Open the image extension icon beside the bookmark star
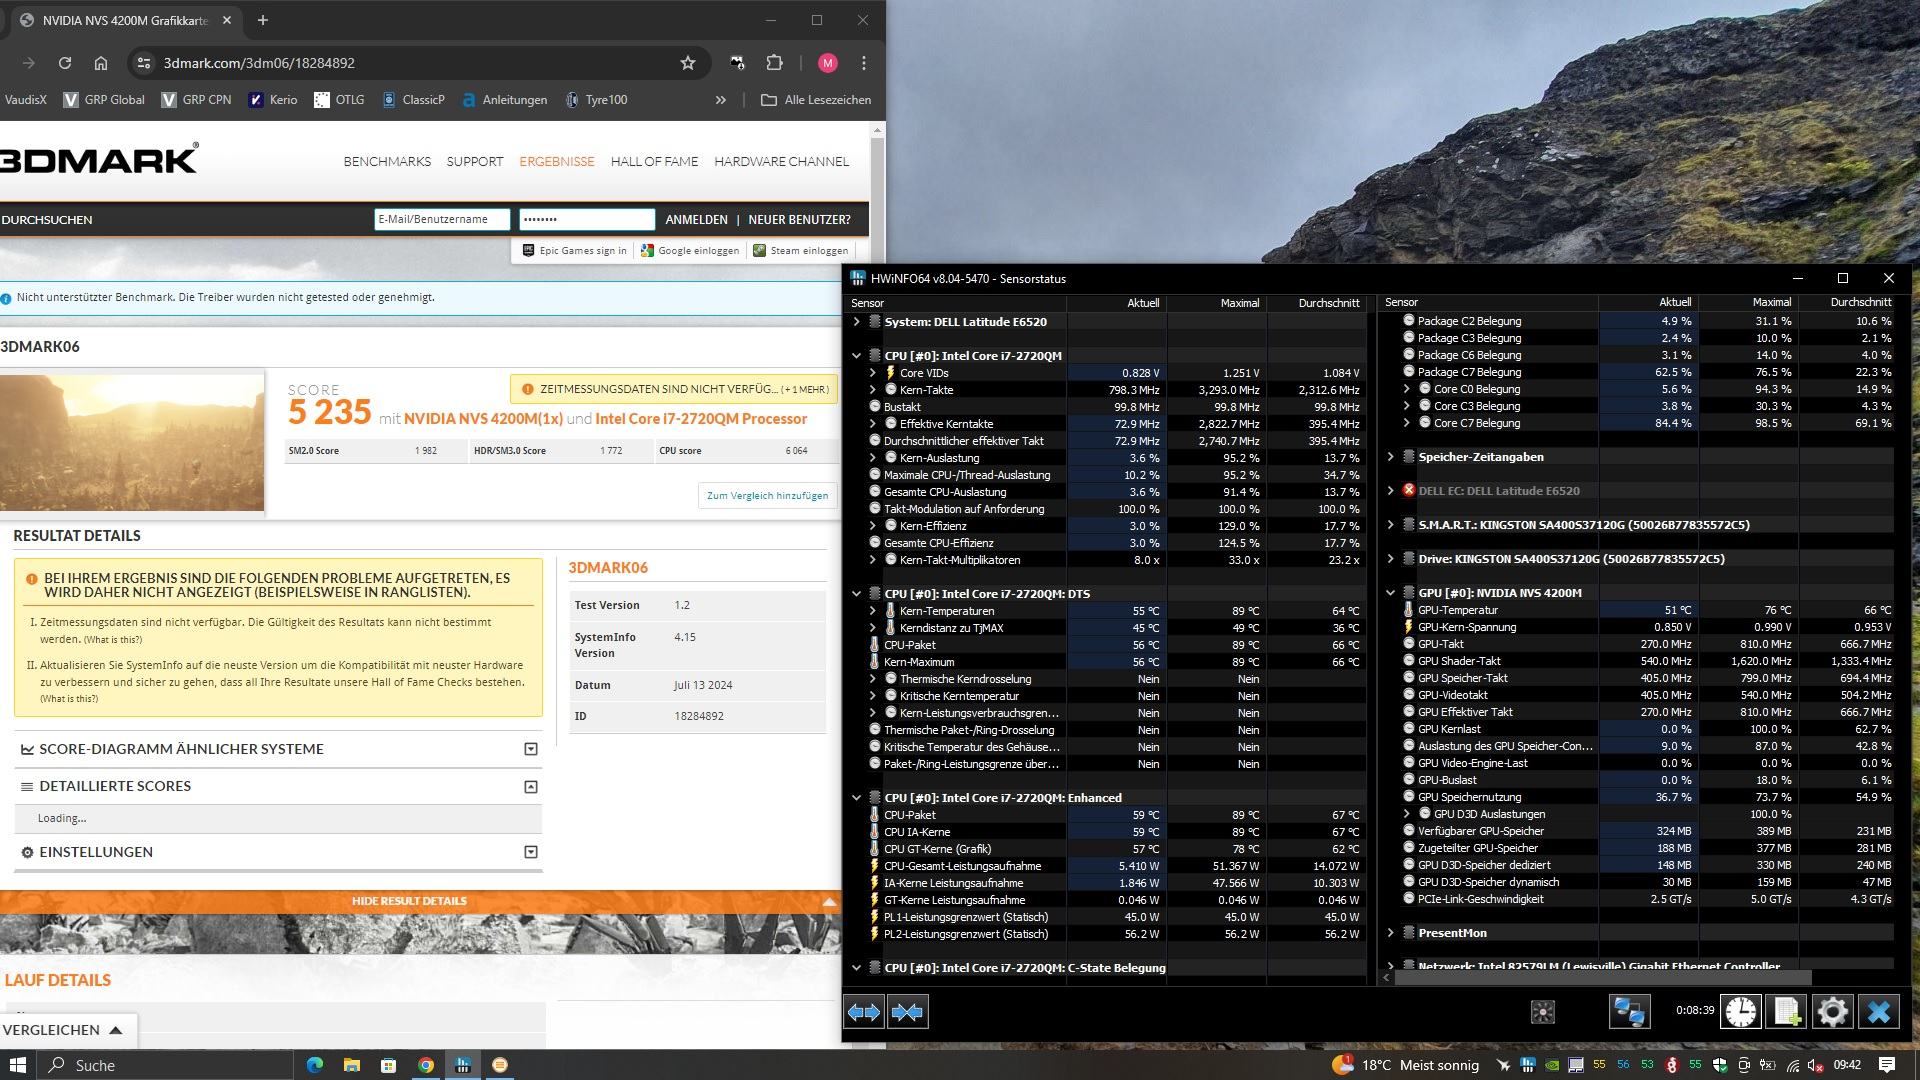1920x1080 pixels. (x=738, y=63)
